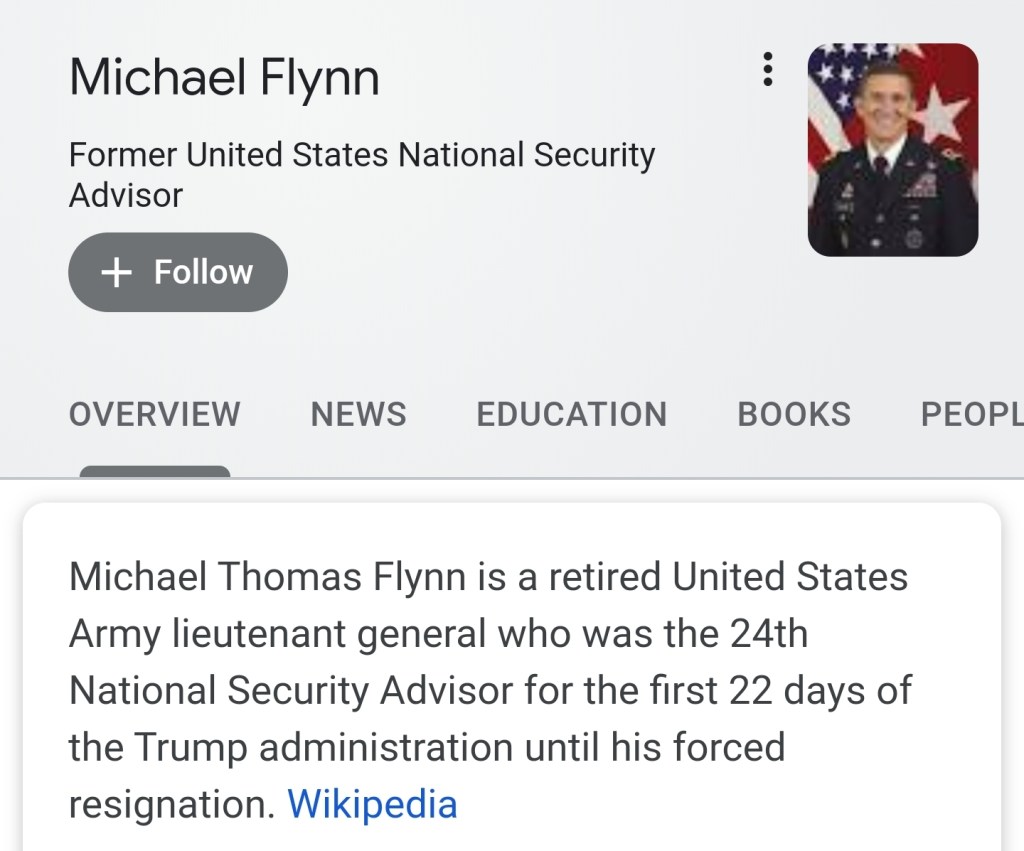The image size is (1024, 851).
Task: Open the three-dot more options menu
Action: click(767, 69)
